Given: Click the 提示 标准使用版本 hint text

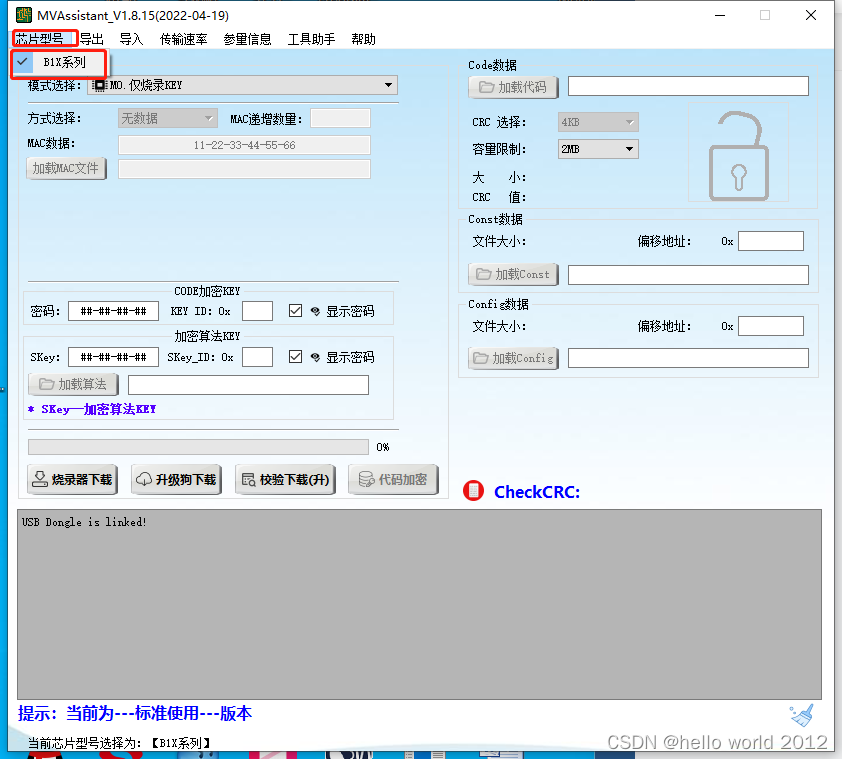Looking at the screenshot, I should coord(135,713).
